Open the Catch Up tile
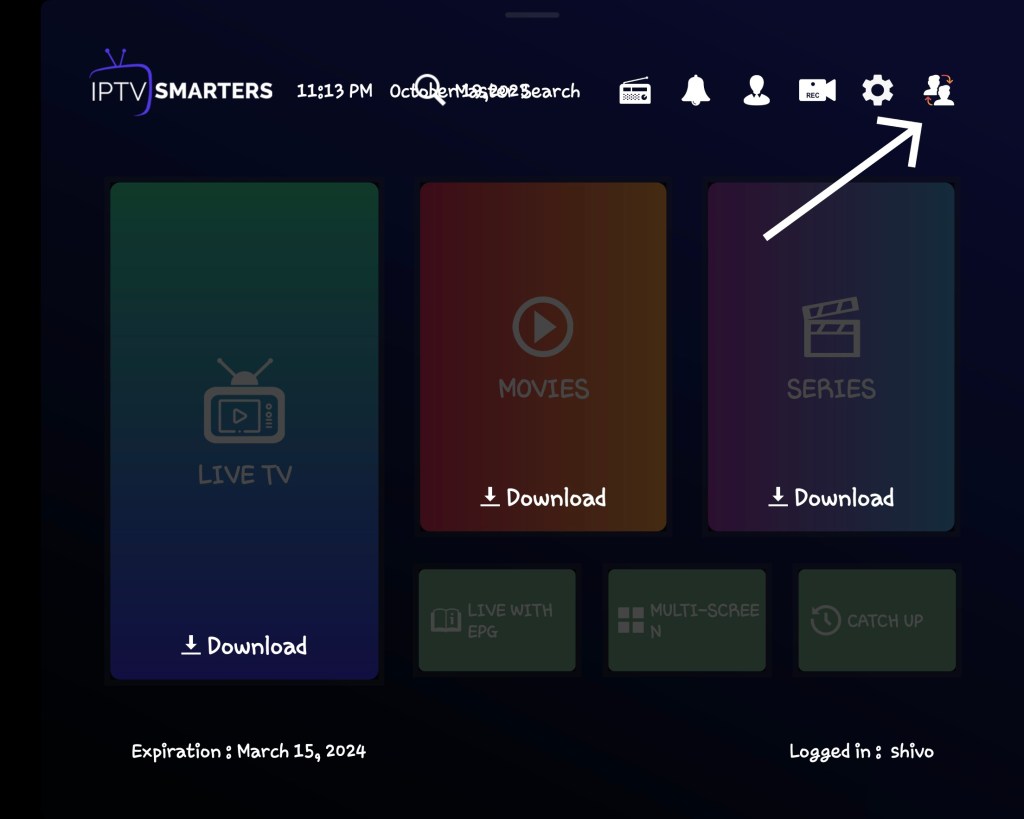Screen dimensions: 1024x819 tap(877, 620)
